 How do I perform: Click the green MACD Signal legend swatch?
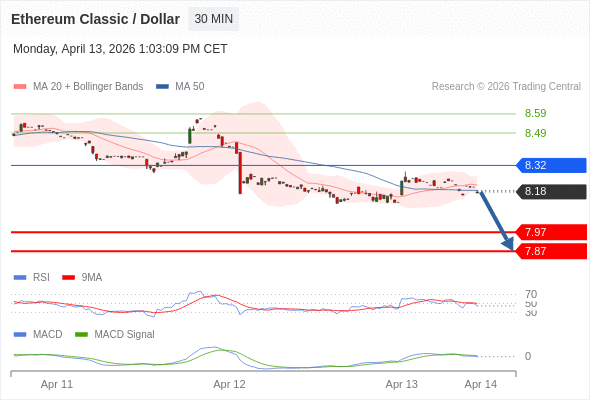pyautogui.click(x=81, y=335)
